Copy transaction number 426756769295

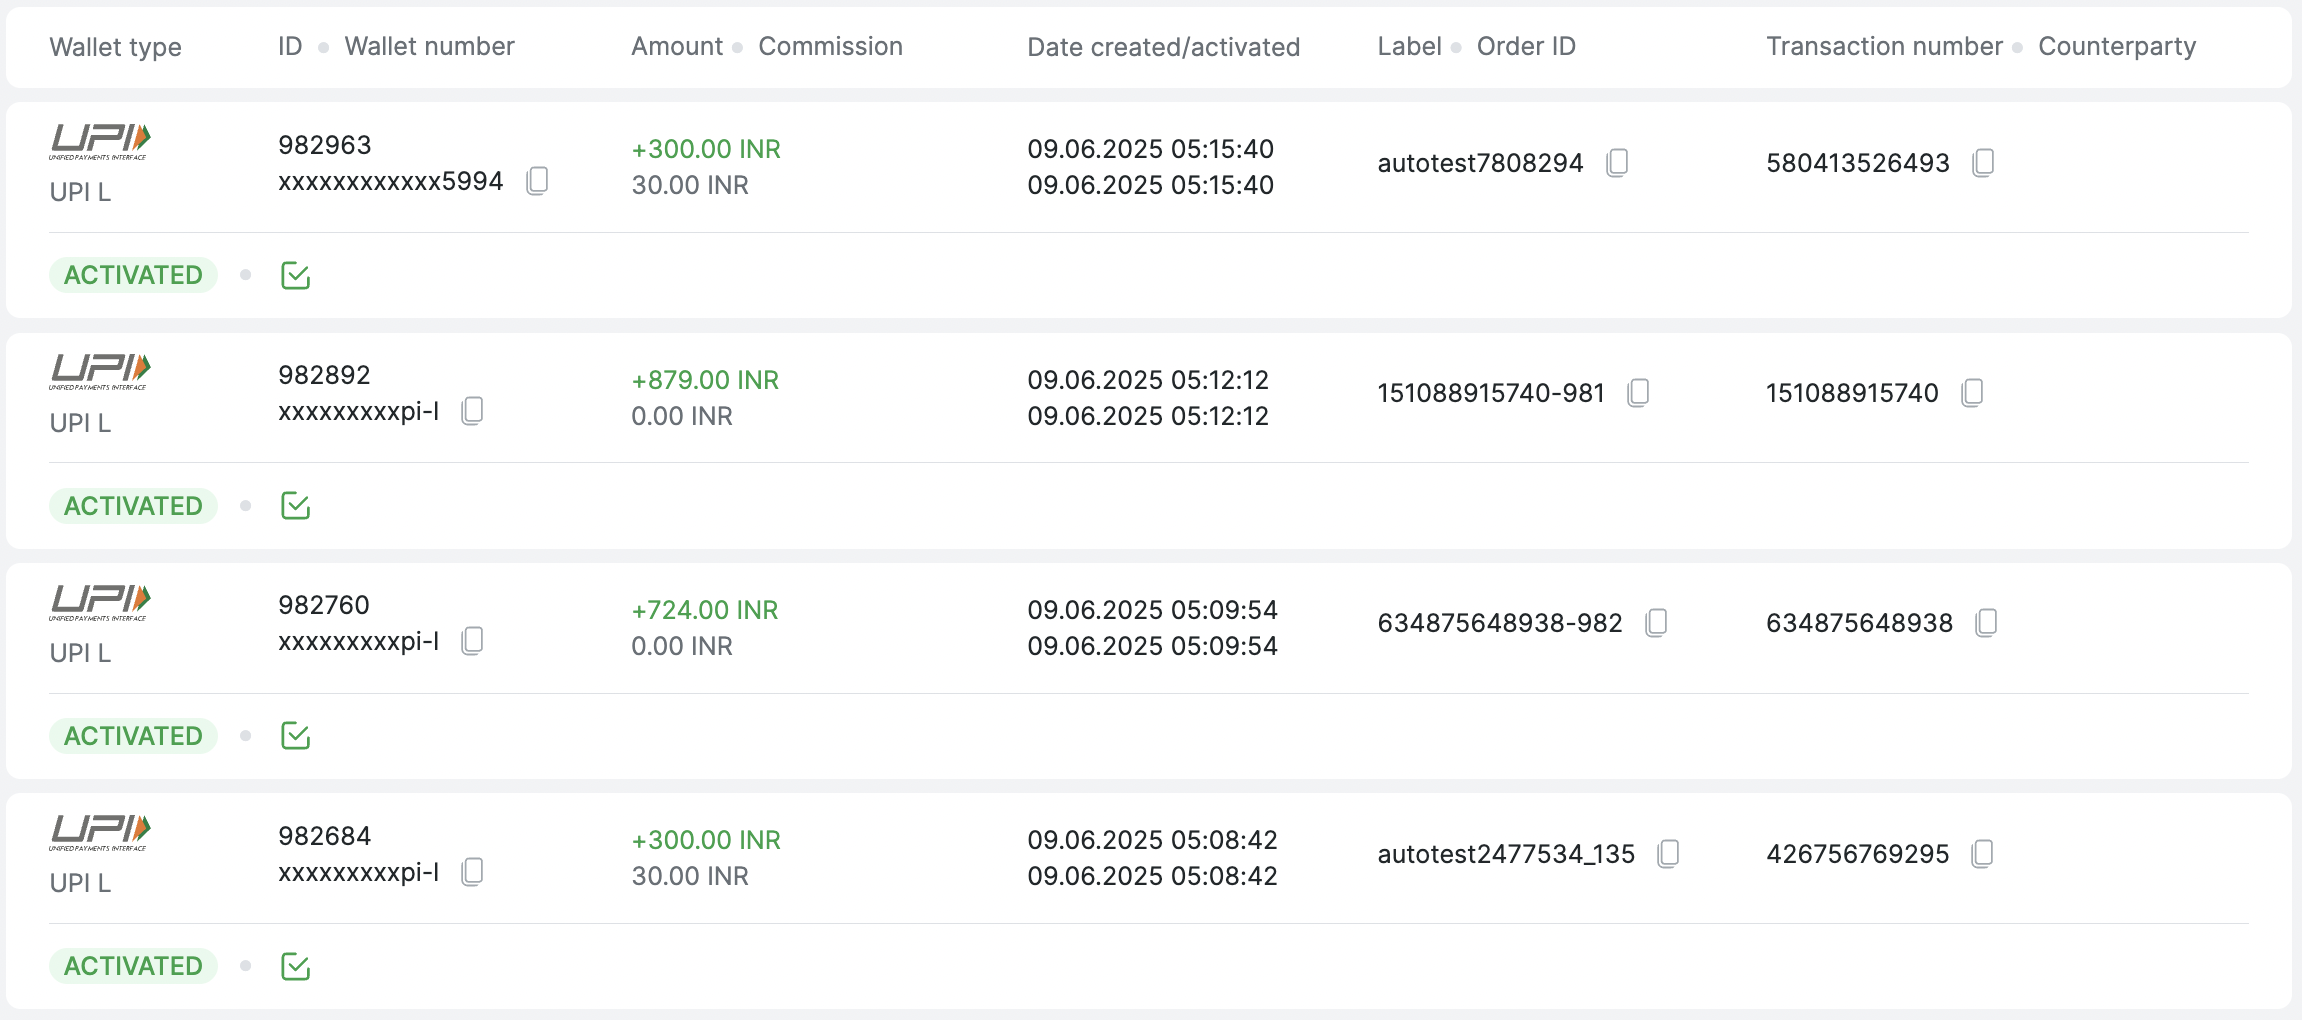pyautogui.click(x=1982, y=854)
